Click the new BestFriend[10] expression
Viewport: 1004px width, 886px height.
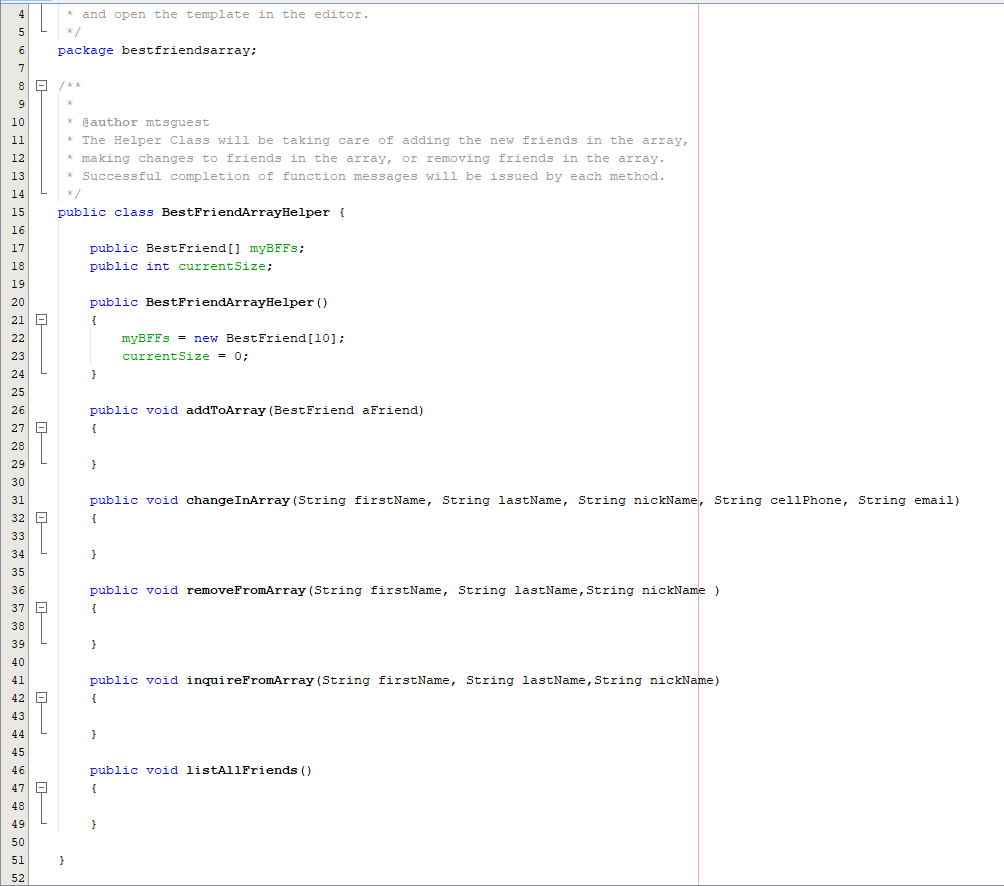coord(270,337)
